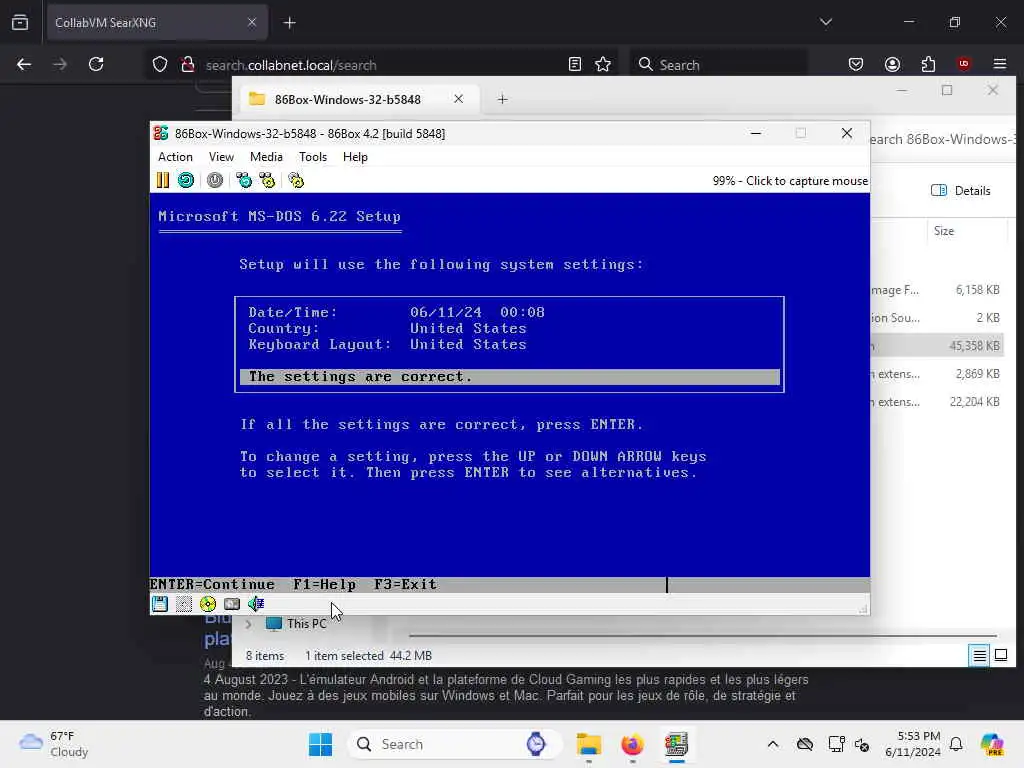
Task: Select This PC in the navigation pane
Action: (x=296, y=624)
